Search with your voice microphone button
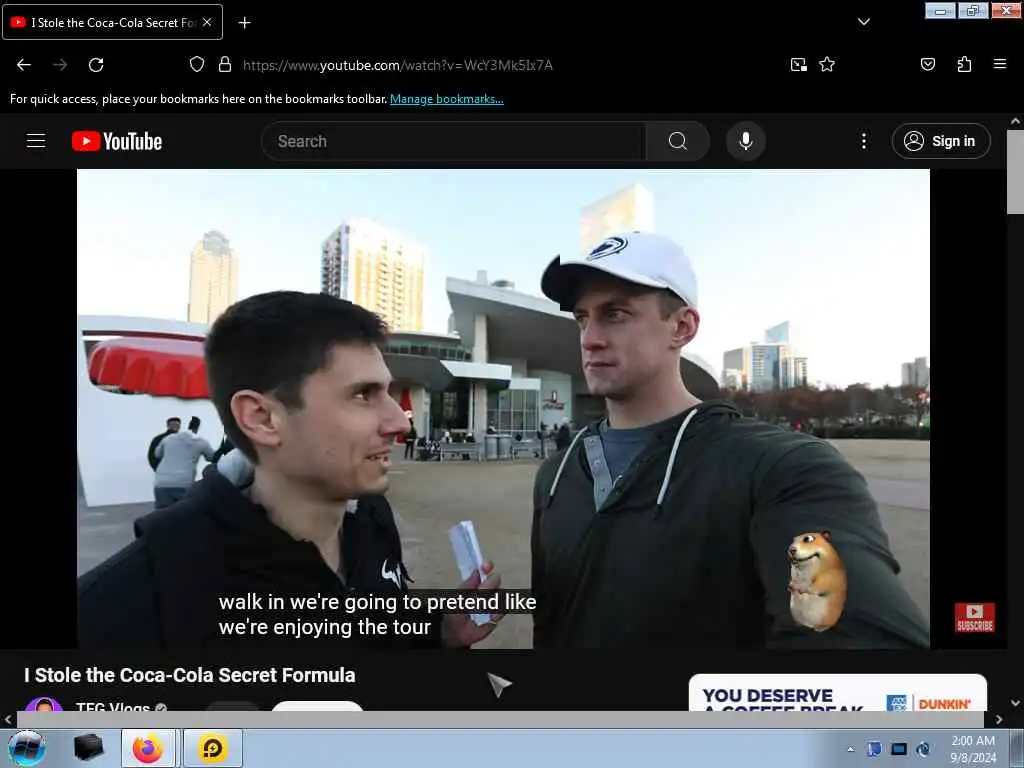 pos(746,141)
